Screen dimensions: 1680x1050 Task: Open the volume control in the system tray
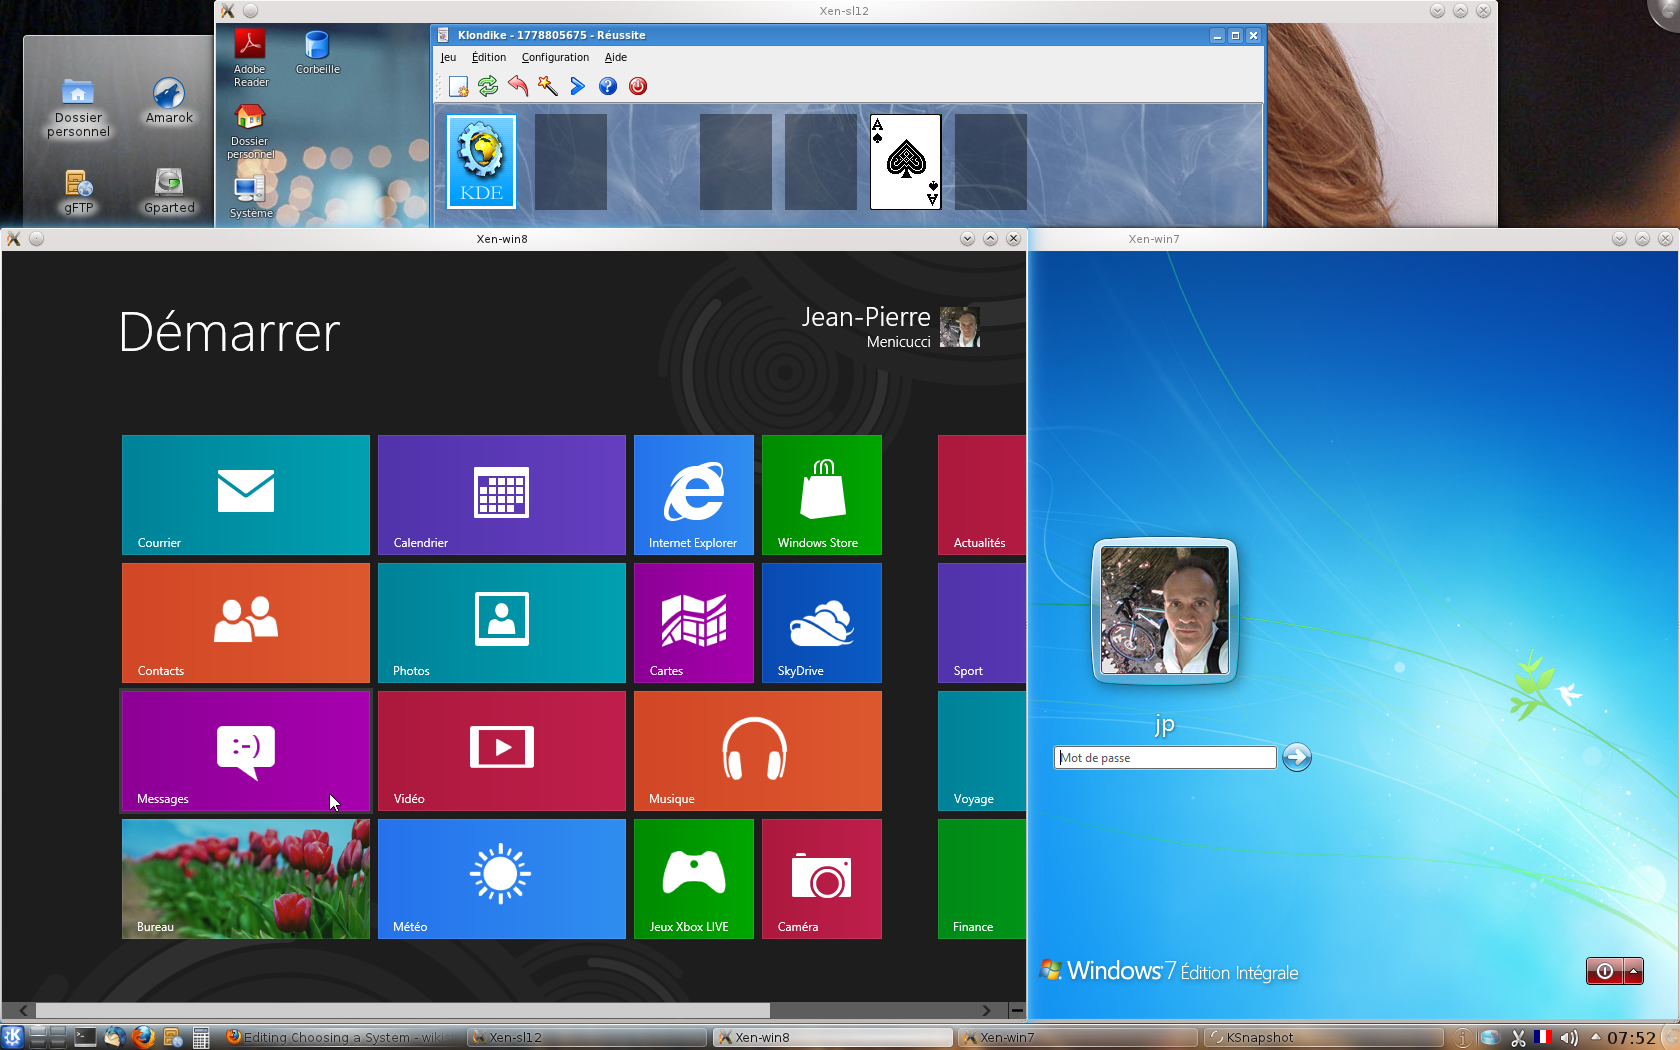point(1569,1037)
